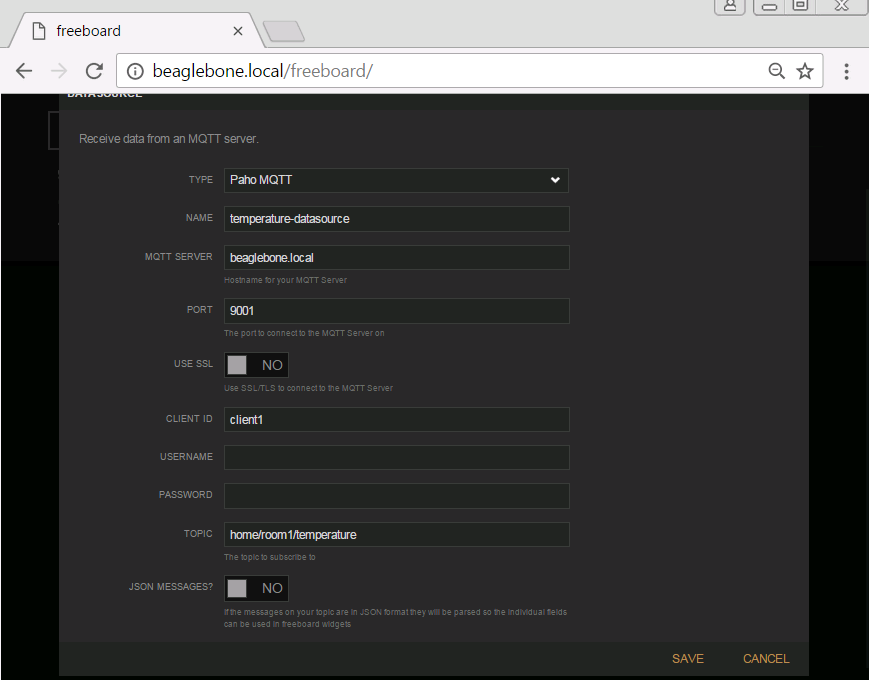This screenshot has height=680, width=869.
Task: Select the CLIENT ID text field
Action: click(x=396, y=419)
